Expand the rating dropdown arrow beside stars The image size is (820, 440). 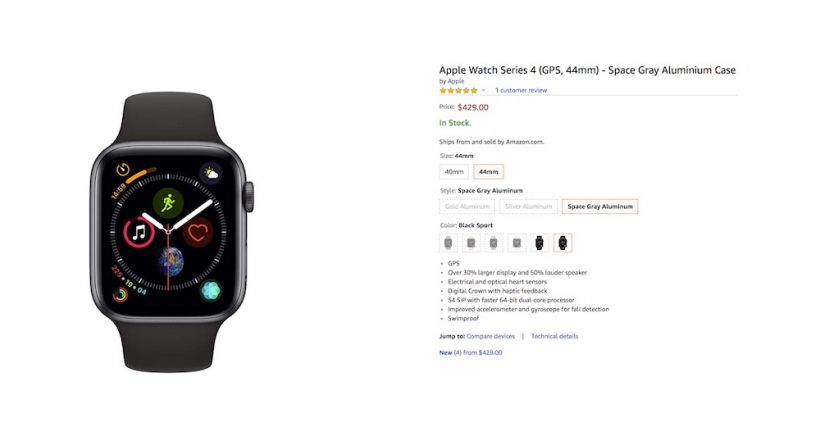(483, 91)
